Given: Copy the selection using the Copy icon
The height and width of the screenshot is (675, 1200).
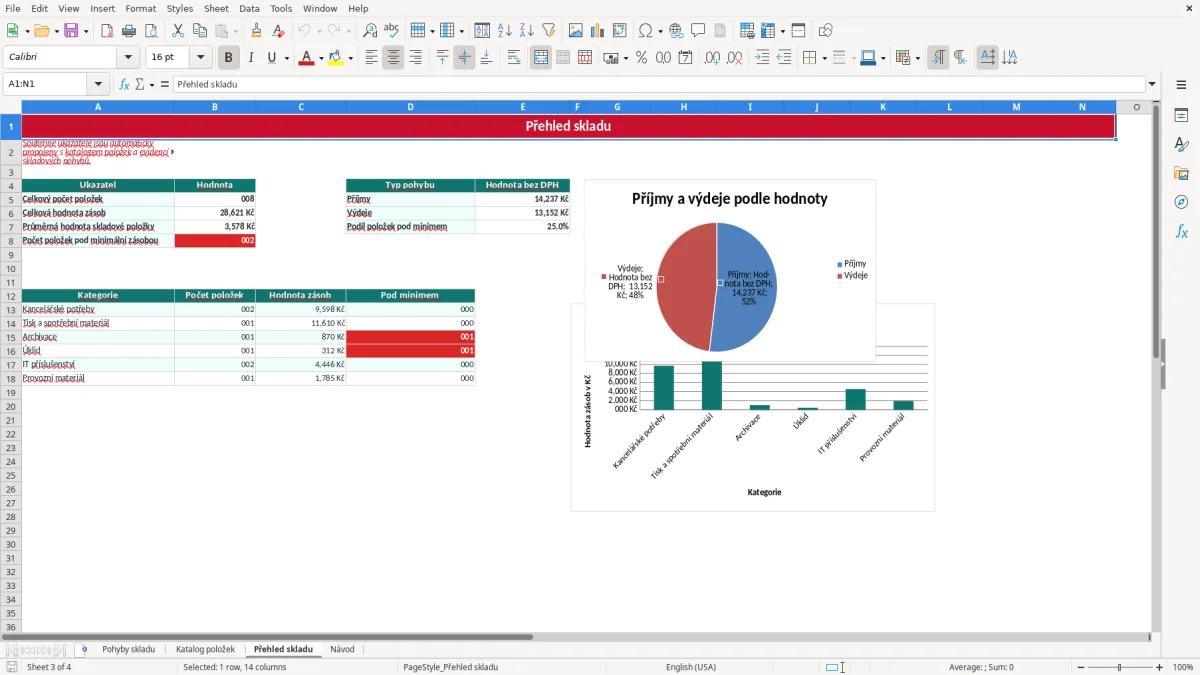Looking at the screenshot, I should pos(200,31).
